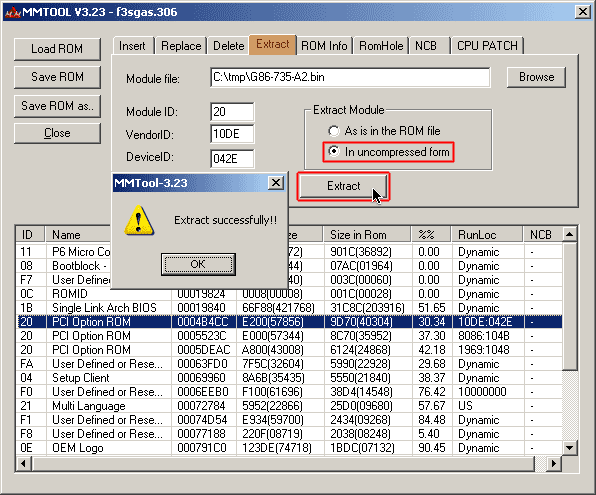Click the ID column header
Screen dimensions: 596x495
point(30,235)
